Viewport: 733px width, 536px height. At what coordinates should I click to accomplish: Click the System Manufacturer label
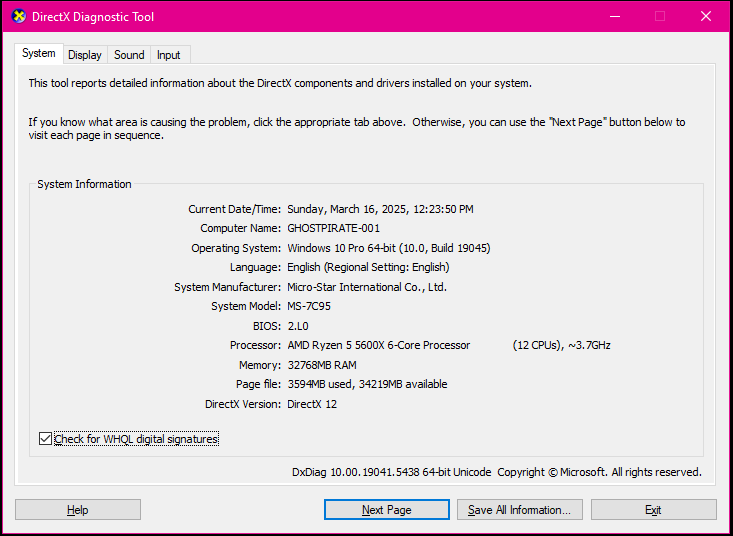pos(228,287)
